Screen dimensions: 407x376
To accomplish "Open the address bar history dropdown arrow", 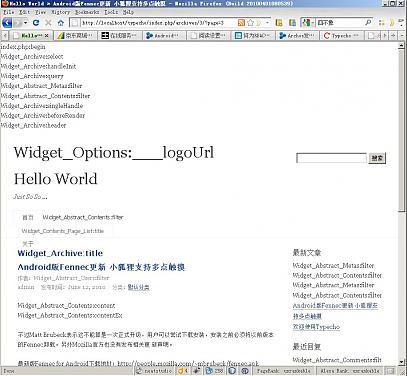I will 267,23.
